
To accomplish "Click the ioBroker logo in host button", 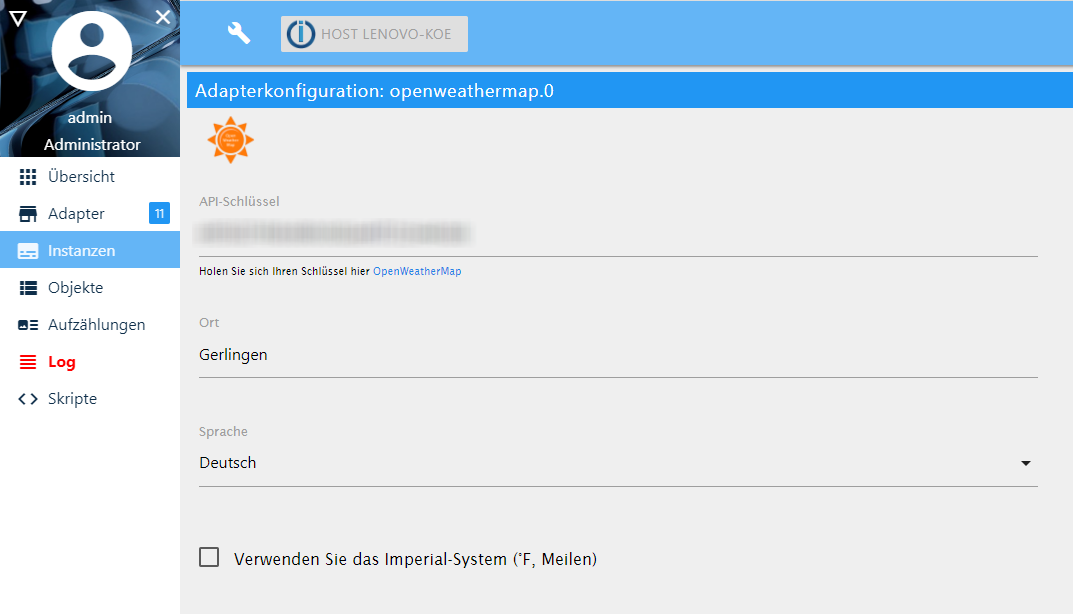I will pos(301,34).
